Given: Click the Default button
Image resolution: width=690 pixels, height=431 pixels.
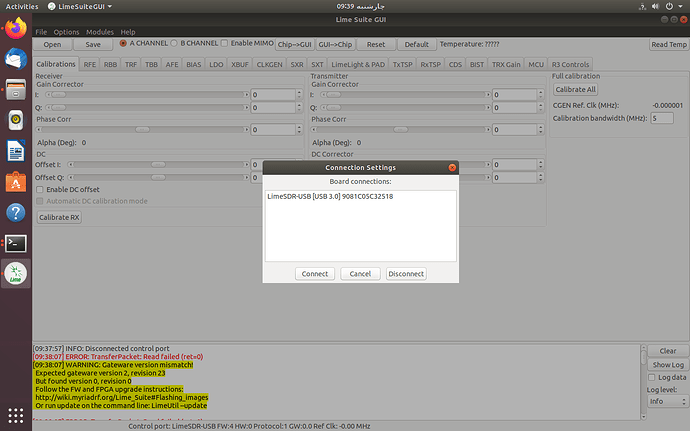Looking at the screenshot, I should pyautogui.click(x=416, y=44).
